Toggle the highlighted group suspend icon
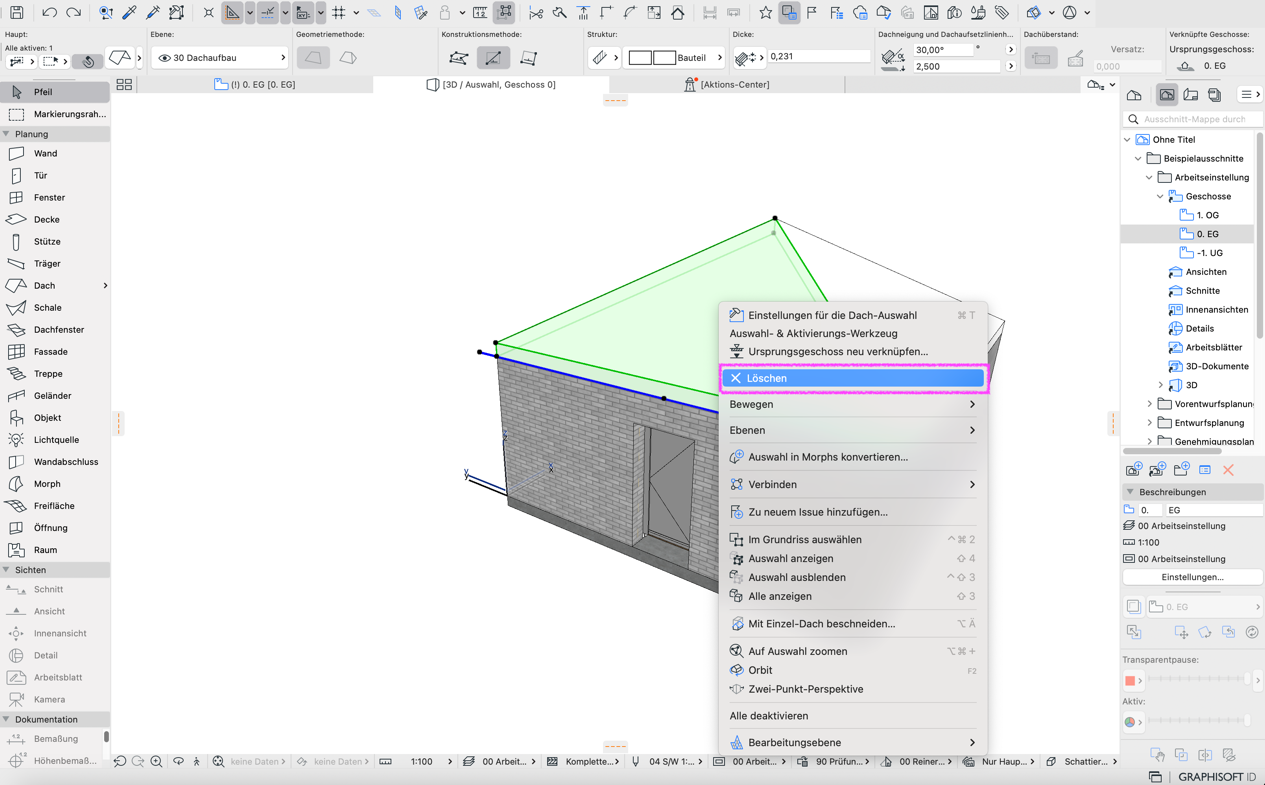 505,13
